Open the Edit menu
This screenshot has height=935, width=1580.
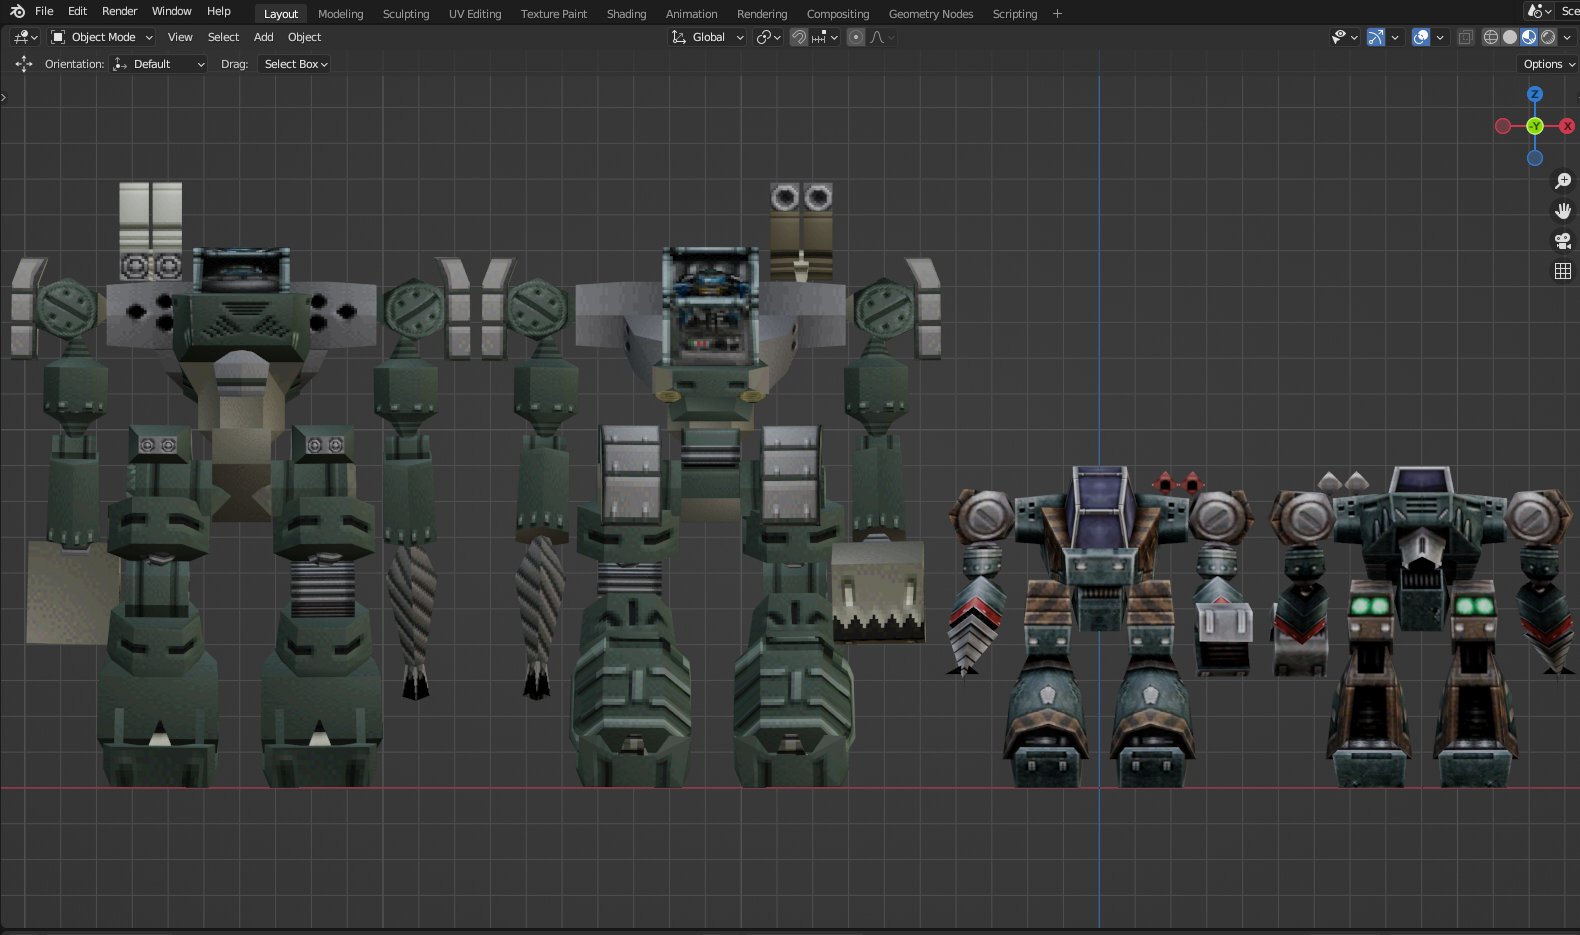coord(78,11)
